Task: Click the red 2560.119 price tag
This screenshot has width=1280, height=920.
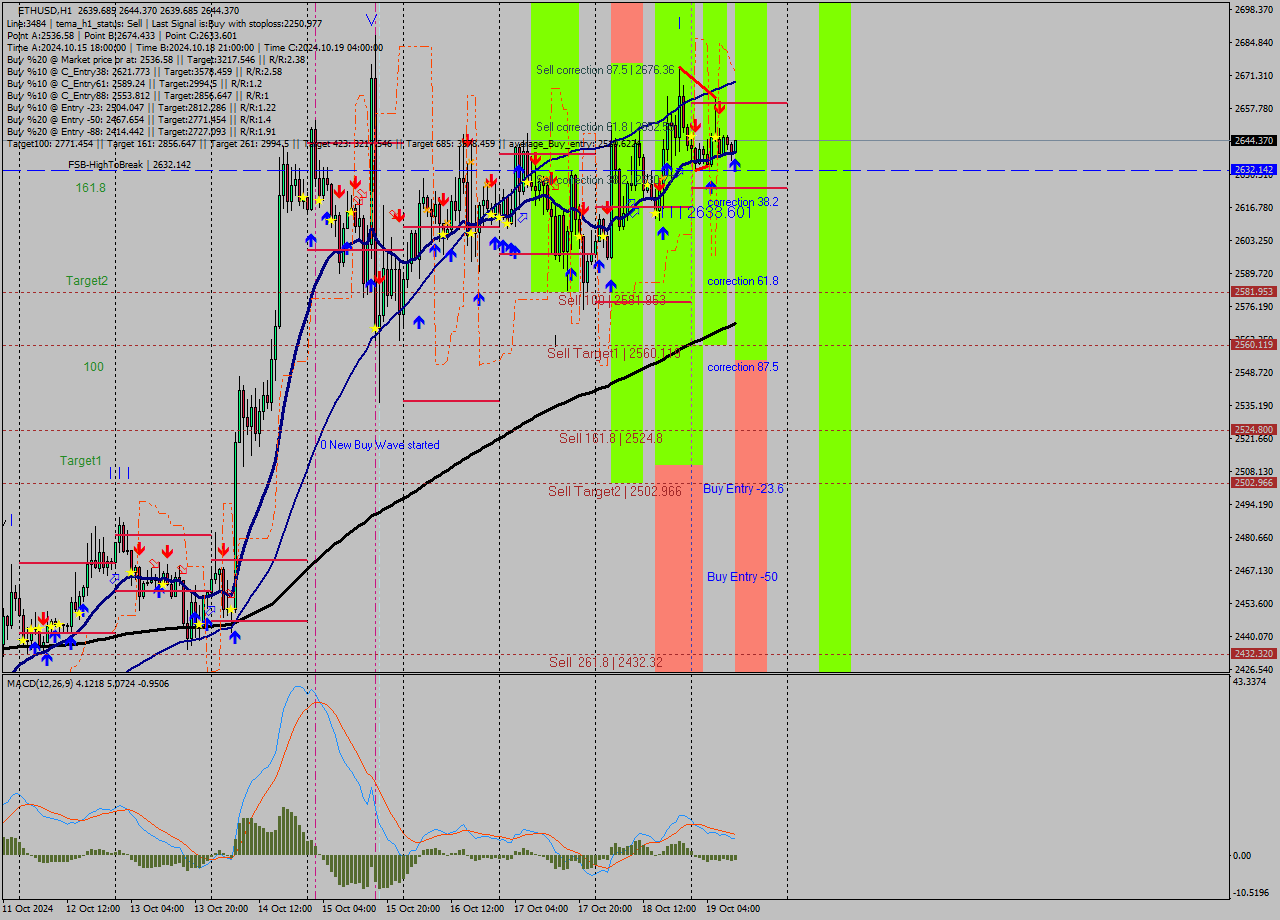Action: pyautogui.click(x=1254, y=345)
